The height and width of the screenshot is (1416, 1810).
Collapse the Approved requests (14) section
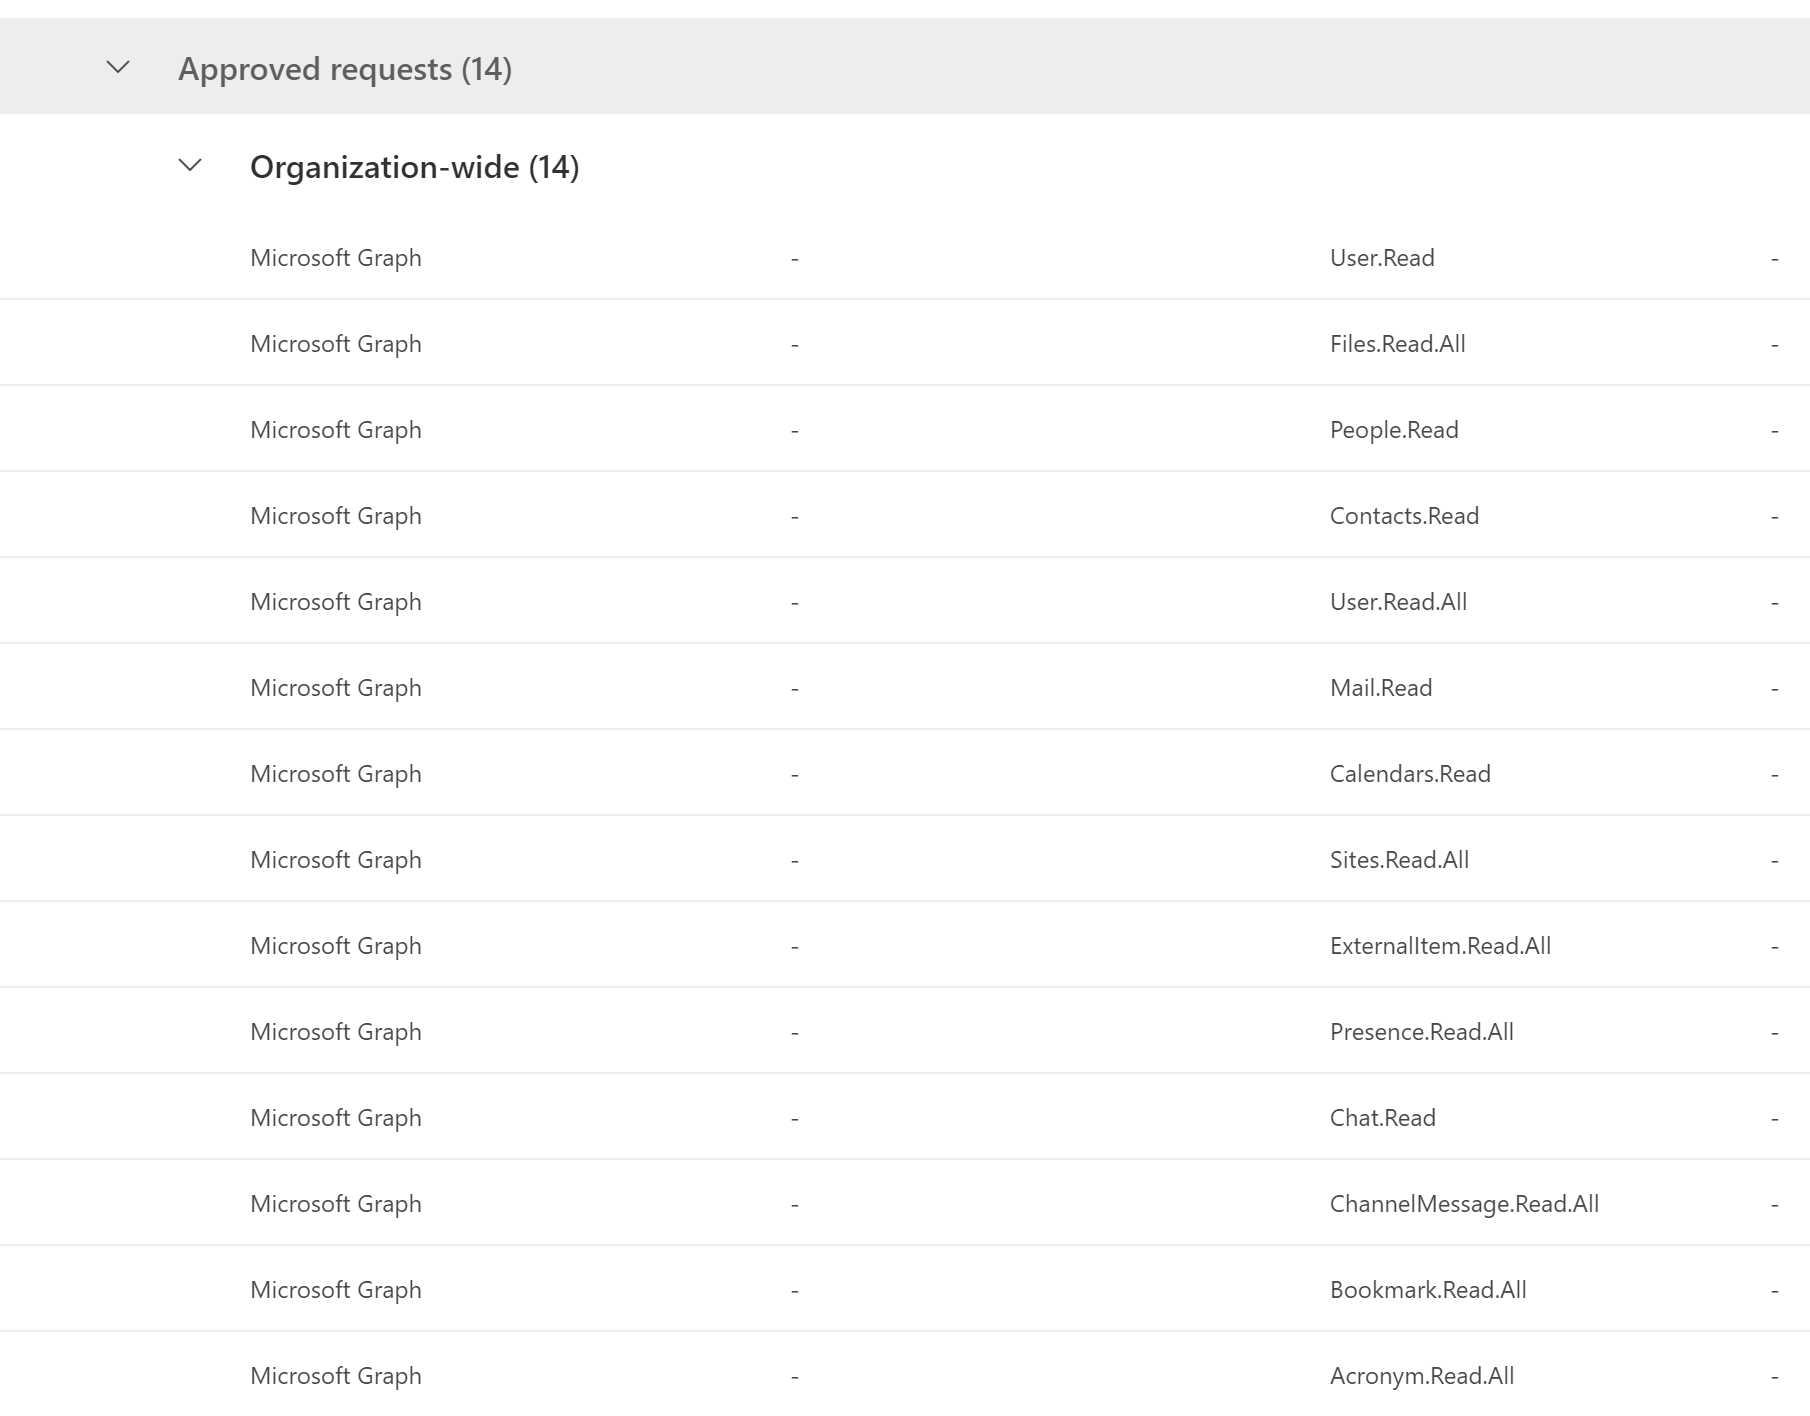[x=118, y=68]
